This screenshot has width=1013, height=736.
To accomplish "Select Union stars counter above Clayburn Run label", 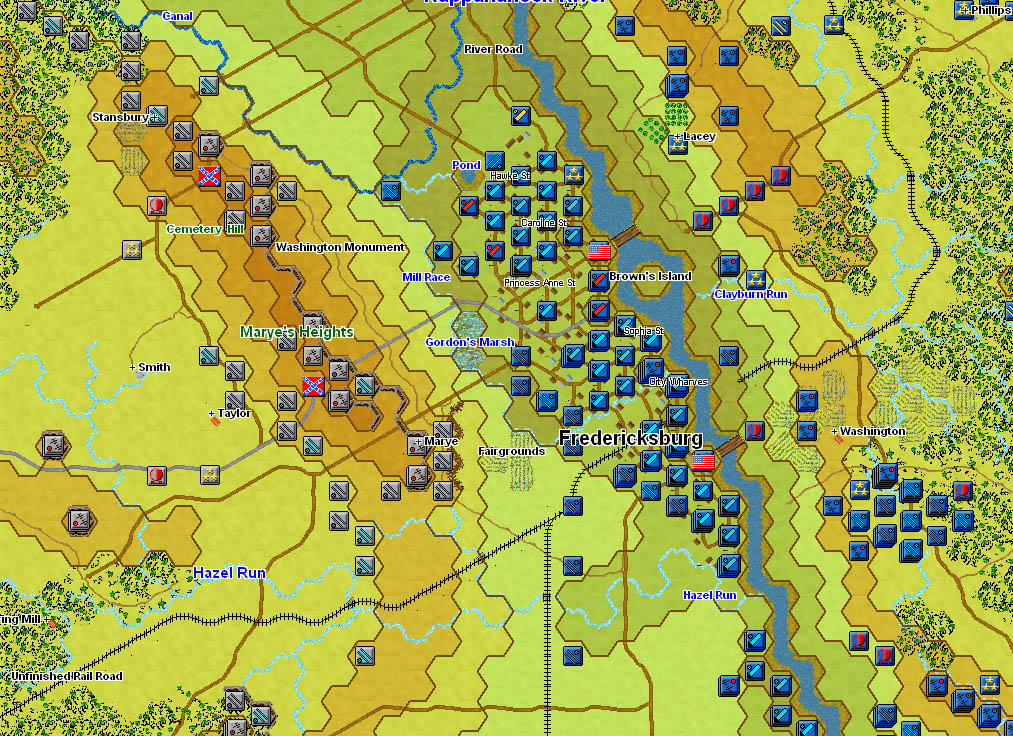I will click(755, 280).
